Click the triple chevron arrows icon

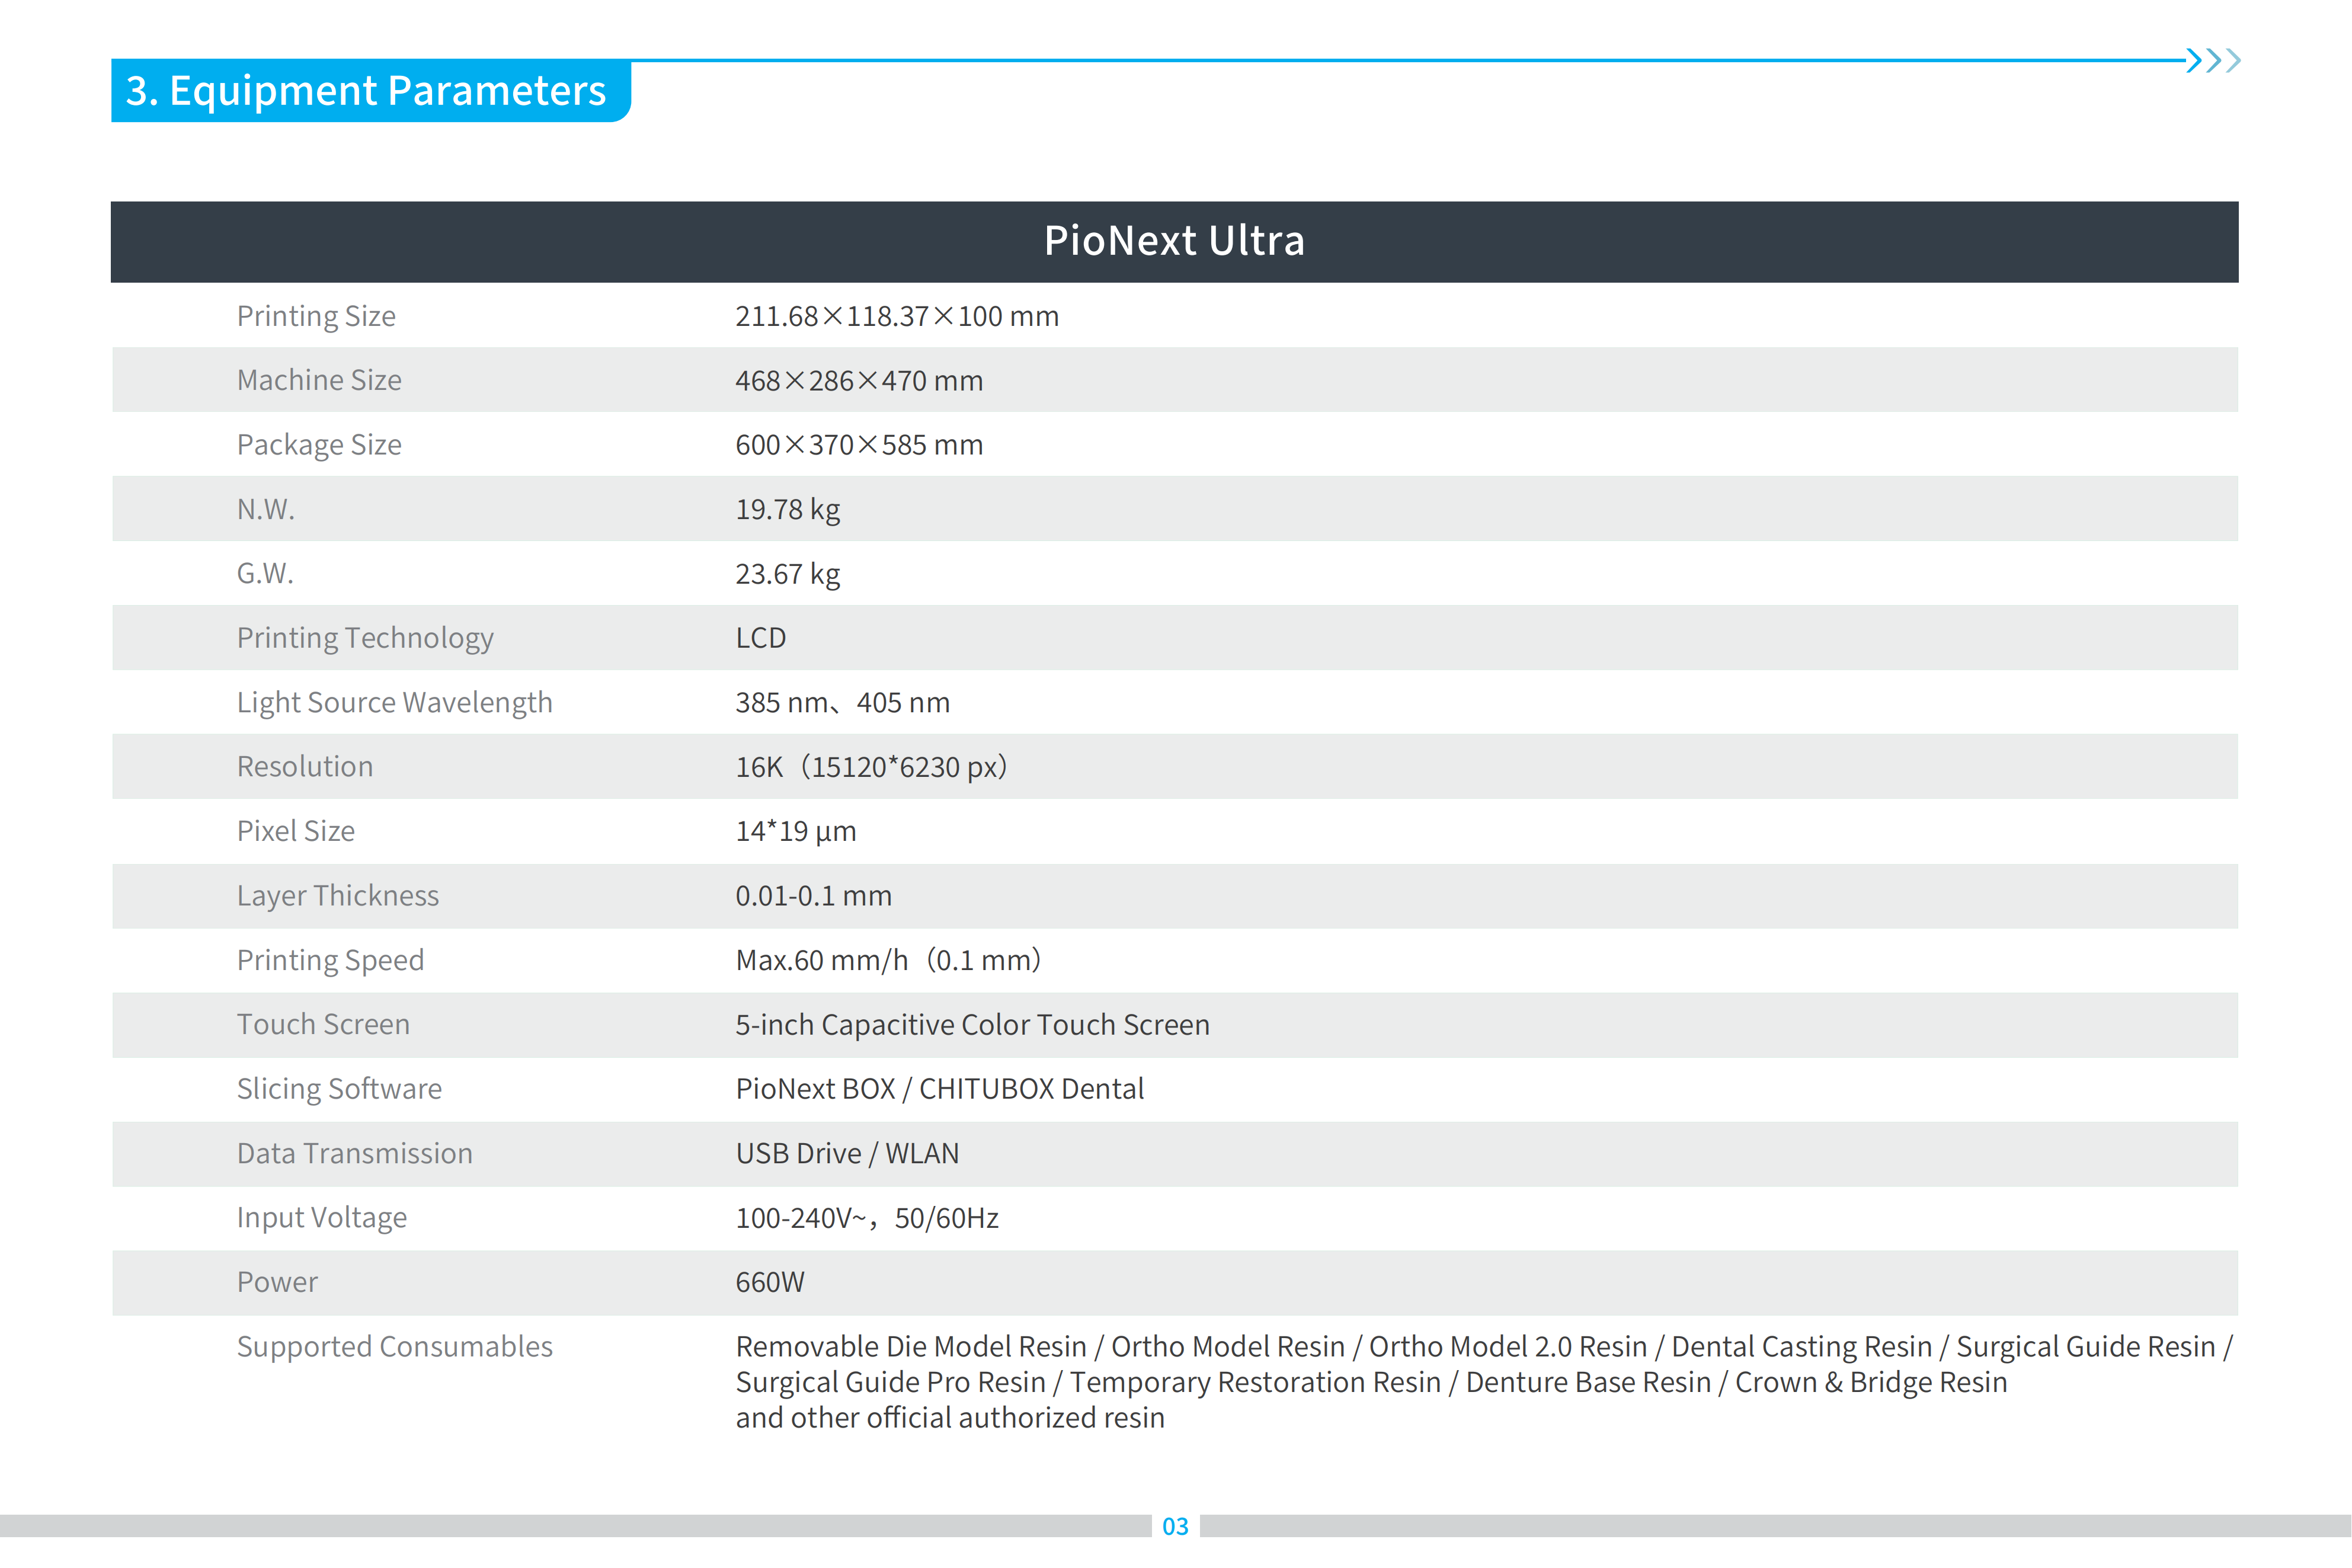click(2212, 60)
